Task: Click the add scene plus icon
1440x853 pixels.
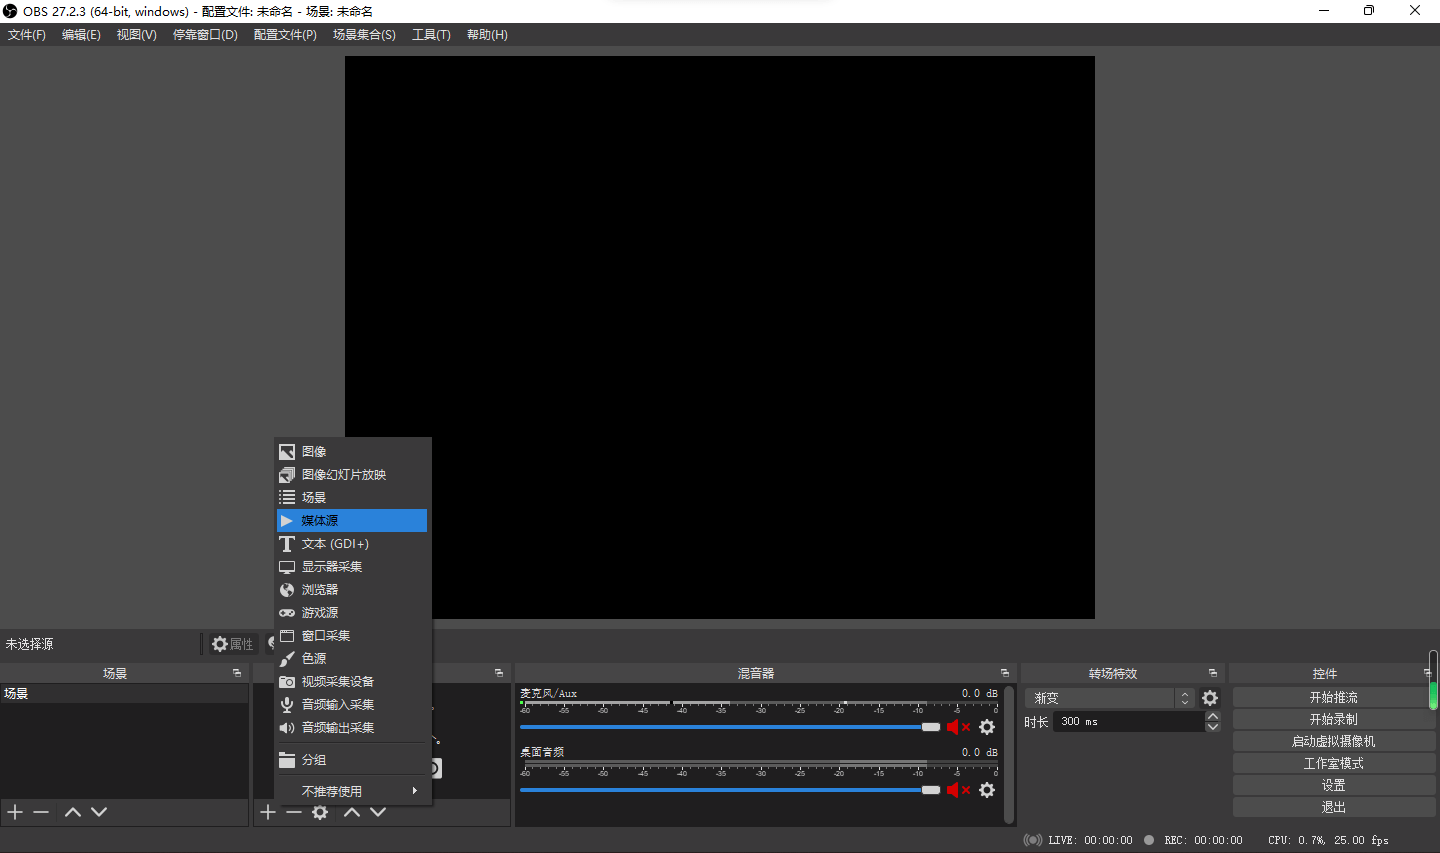Action: tap(15, 812)
